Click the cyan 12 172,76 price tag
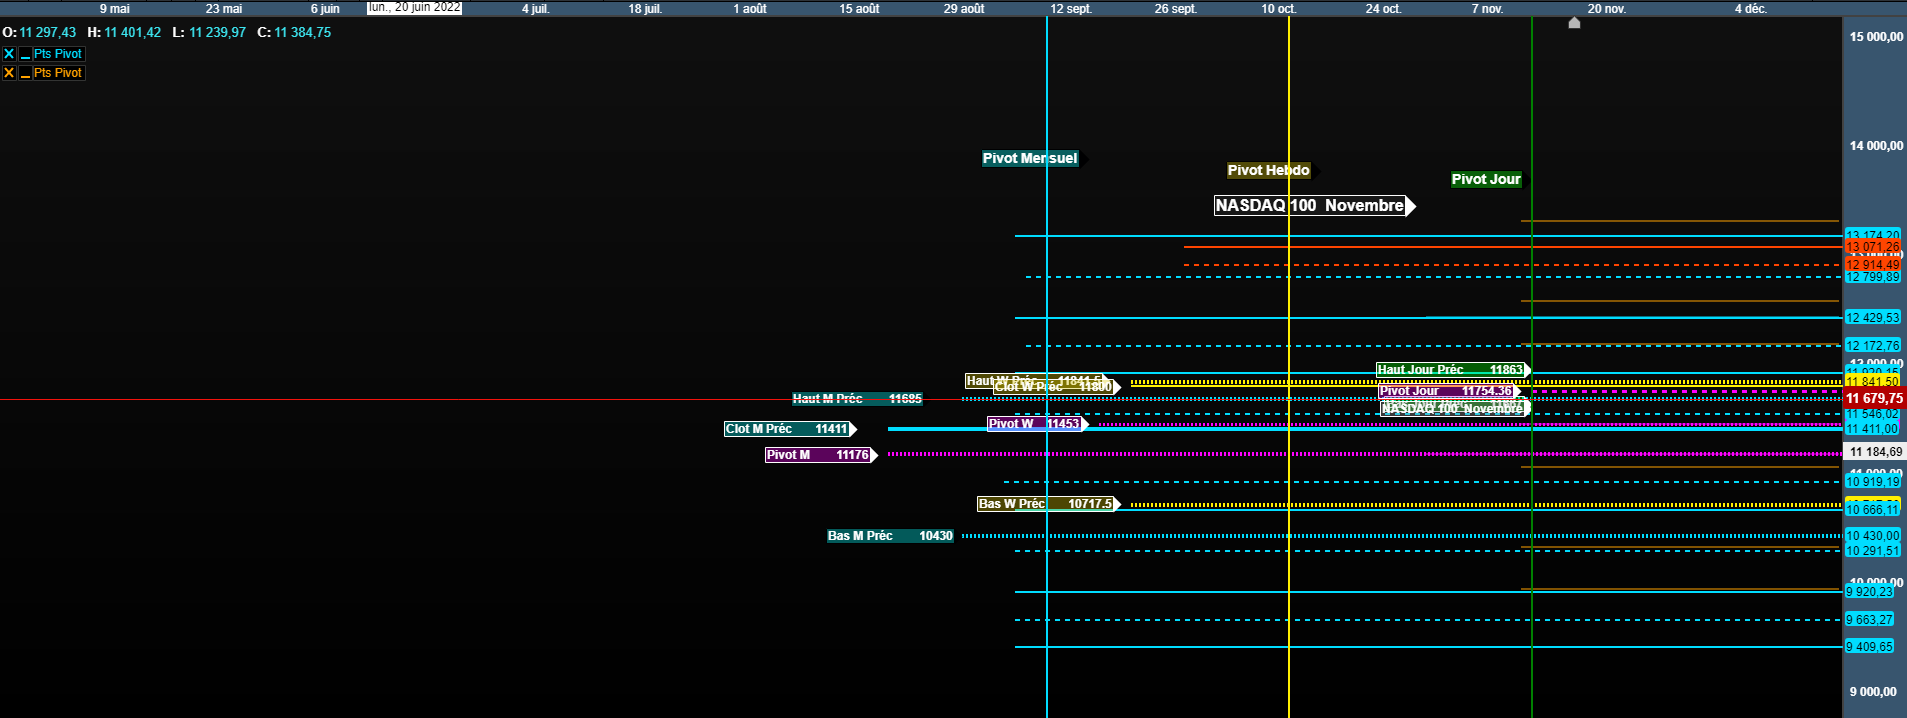 (x=1872, y=346)
